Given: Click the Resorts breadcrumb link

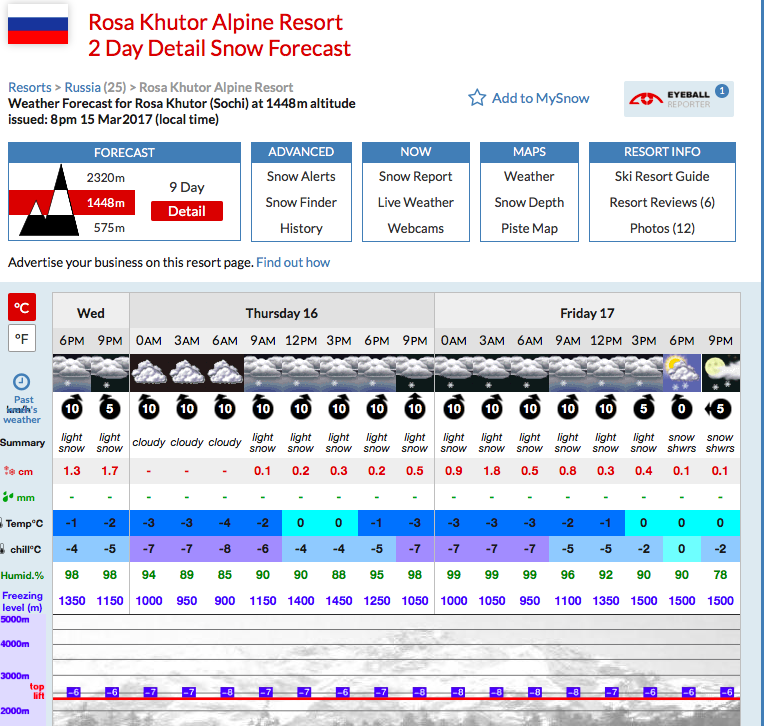Looking at the screenshot, I should [x=30, y=87].
